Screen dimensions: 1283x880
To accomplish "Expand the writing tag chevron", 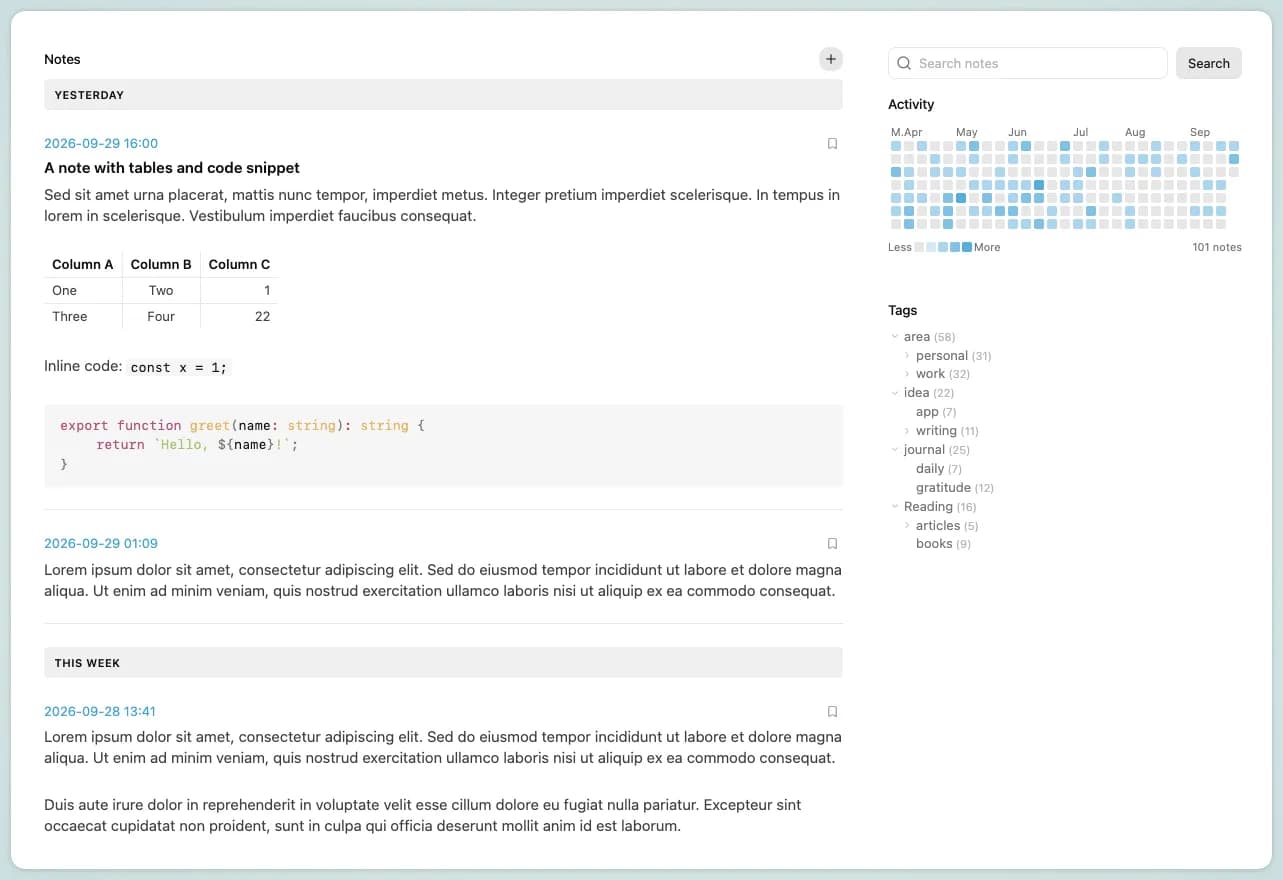I will point(907,431).
